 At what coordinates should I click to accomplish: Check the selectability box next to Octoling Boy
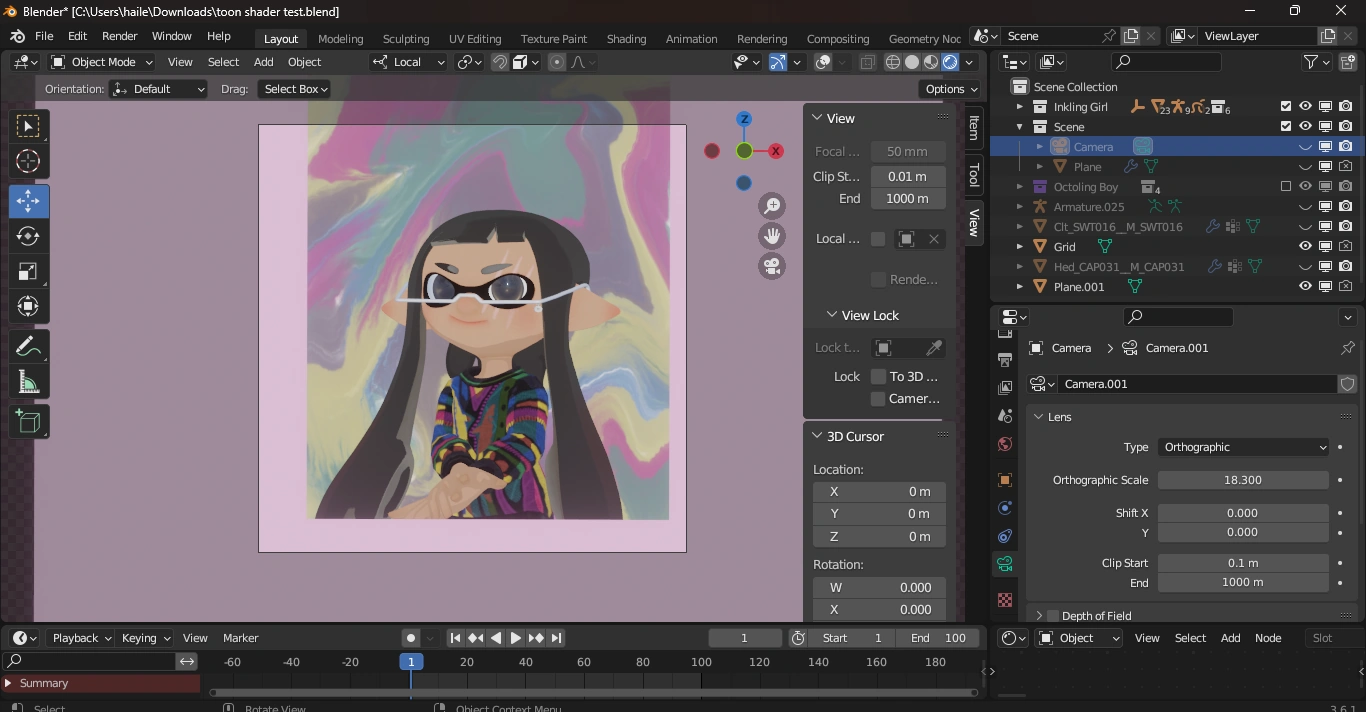pos(1285,186)
